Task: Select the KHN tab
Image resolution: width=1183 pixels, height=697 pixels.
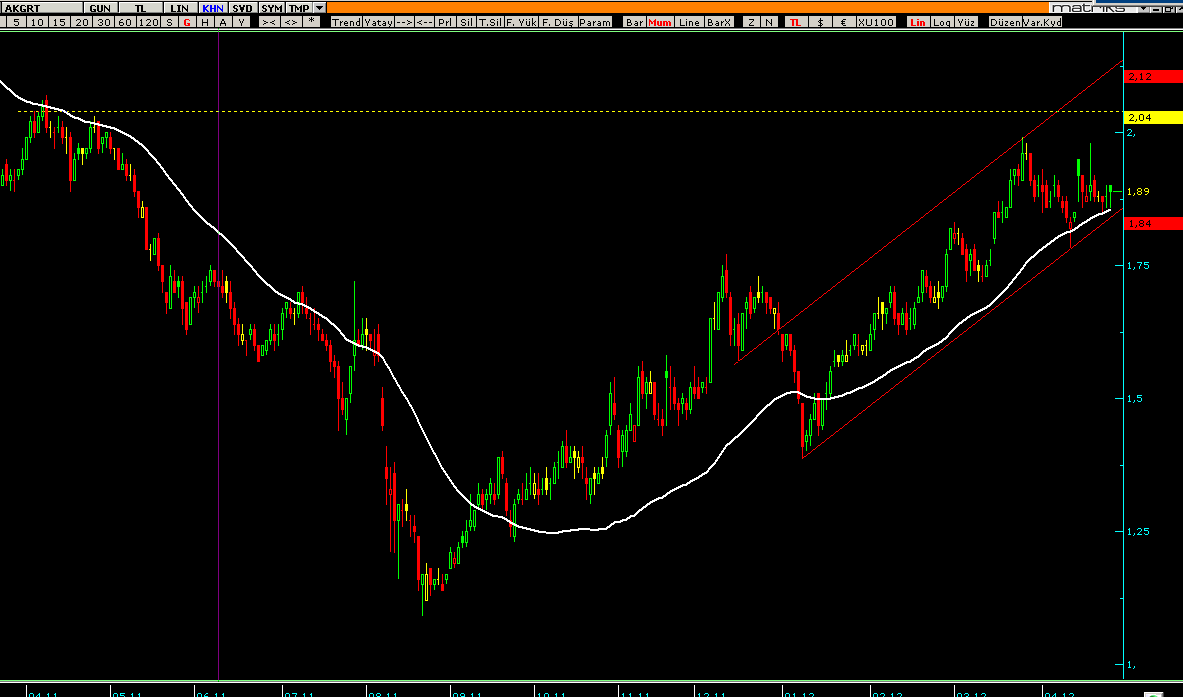Action: click(x=213, y=8)
